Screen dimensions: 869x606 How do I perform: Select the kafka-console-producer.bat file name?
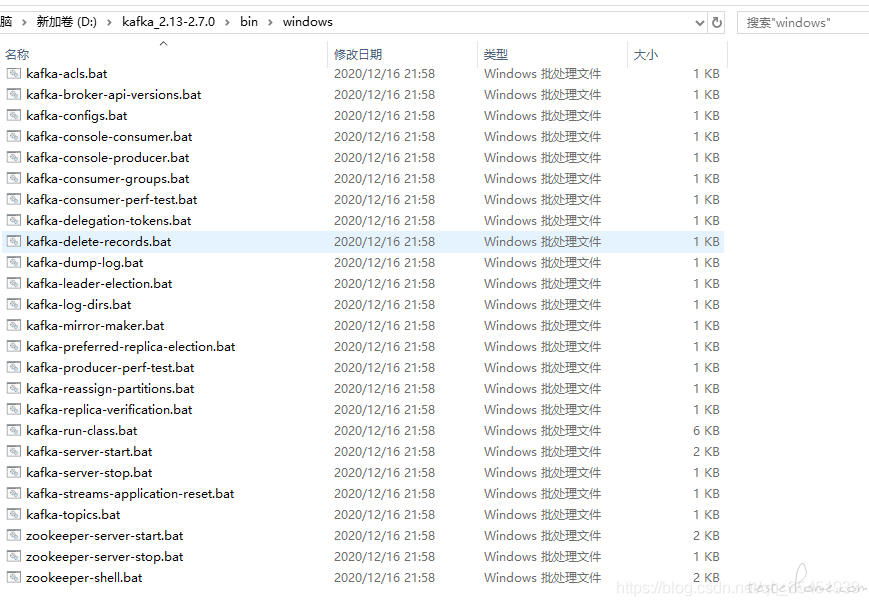(x=108, y=158)
